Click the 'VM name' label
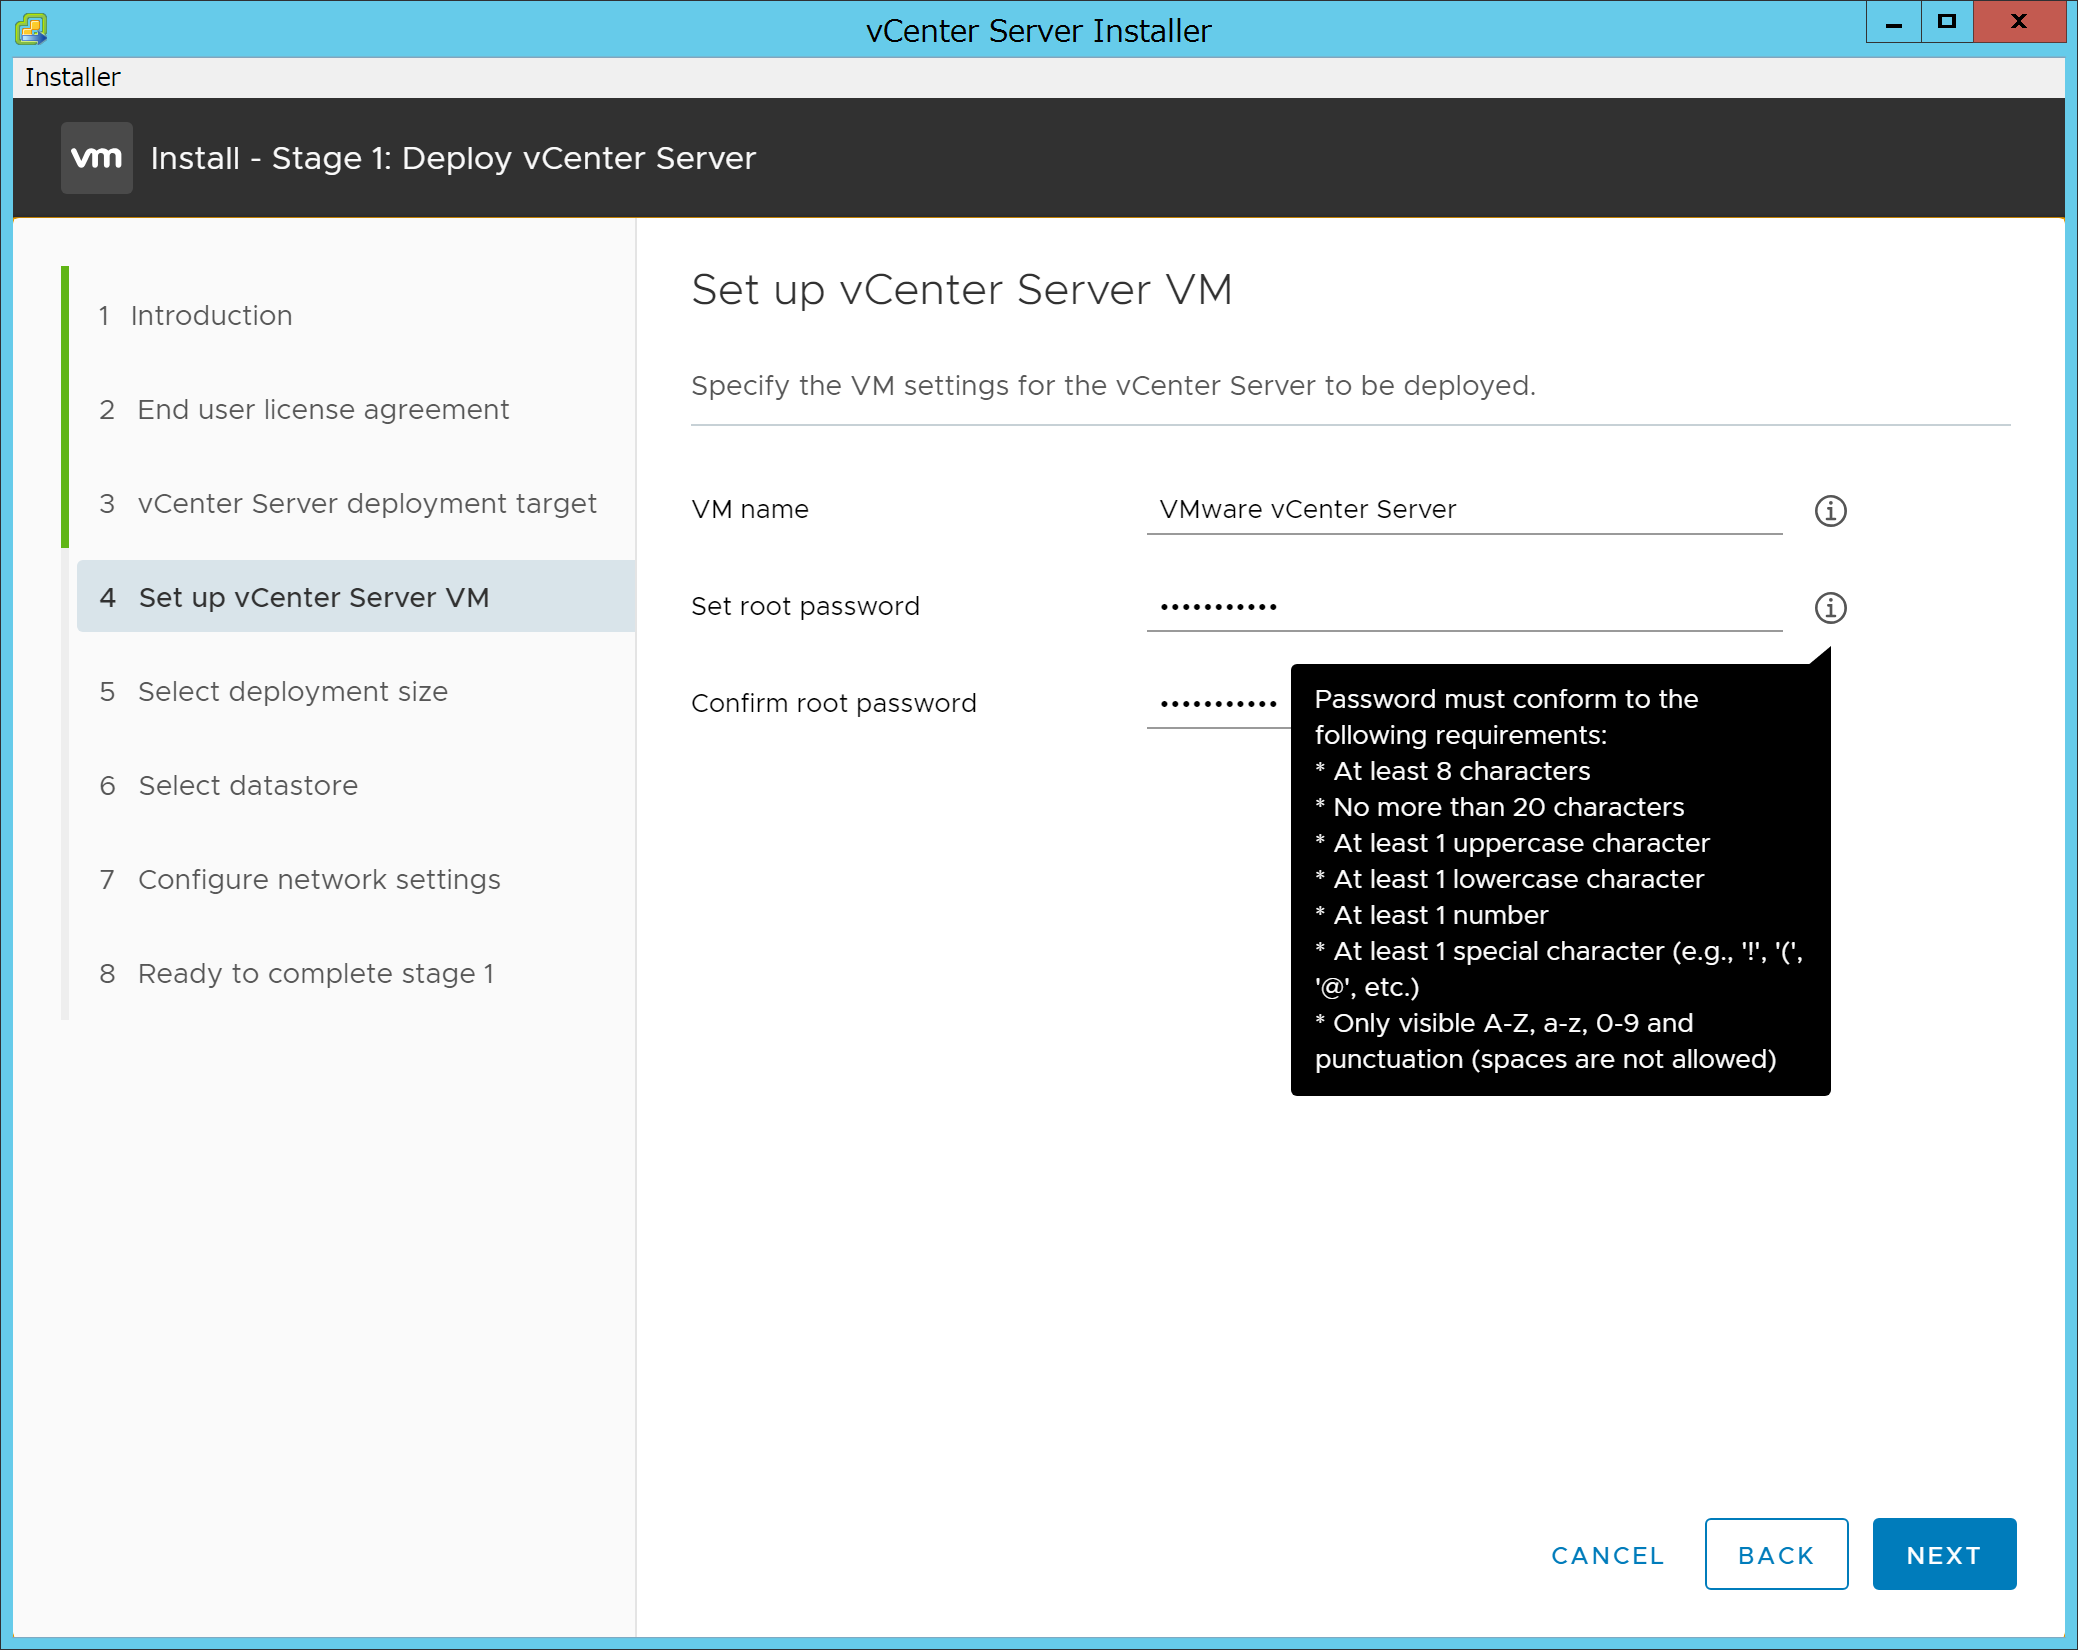2078x1650 pixels. coord(750,509)
